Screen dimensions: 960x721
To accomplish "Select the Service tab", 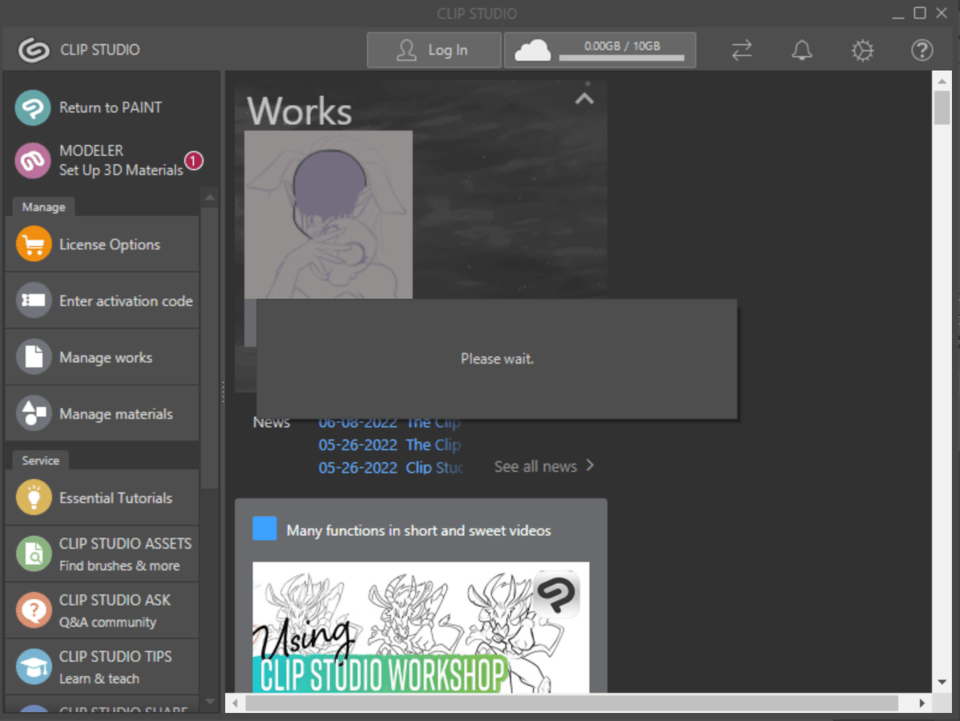I will coord(40,460).
